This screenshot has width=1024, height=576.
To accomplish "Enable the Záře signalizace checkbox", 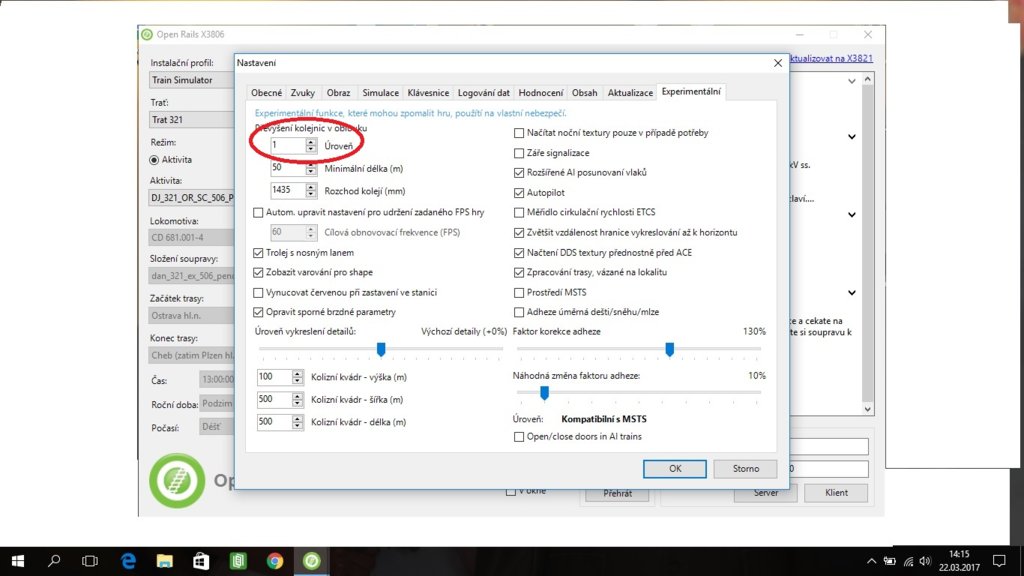I will tap(519, 153).
